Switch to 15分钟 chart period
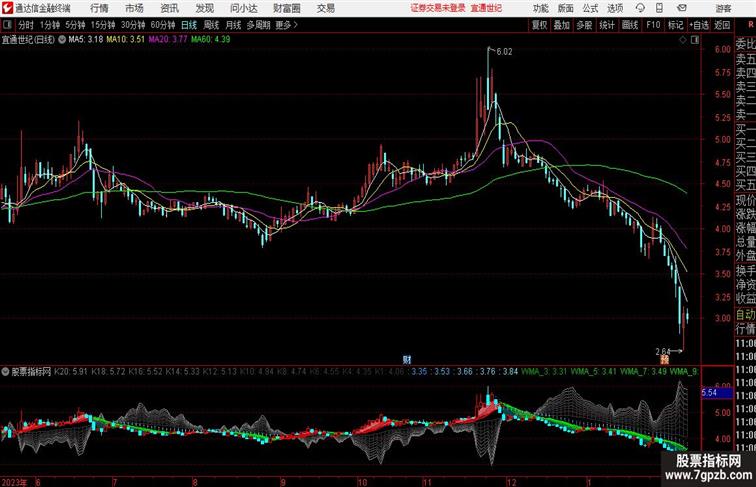Viewport: 756px width, 487px height. click(103, 25)
